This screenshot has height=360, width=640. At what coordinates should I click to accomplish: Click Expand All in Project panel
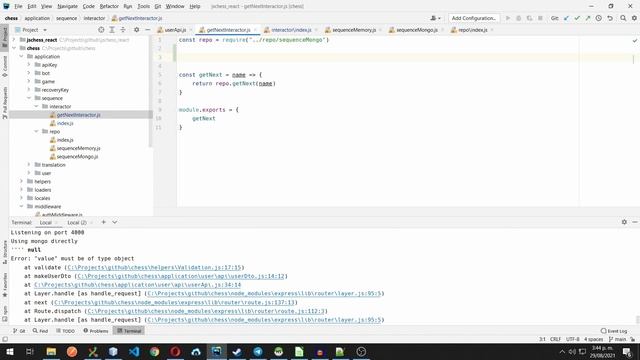click(x=112, y=30)
